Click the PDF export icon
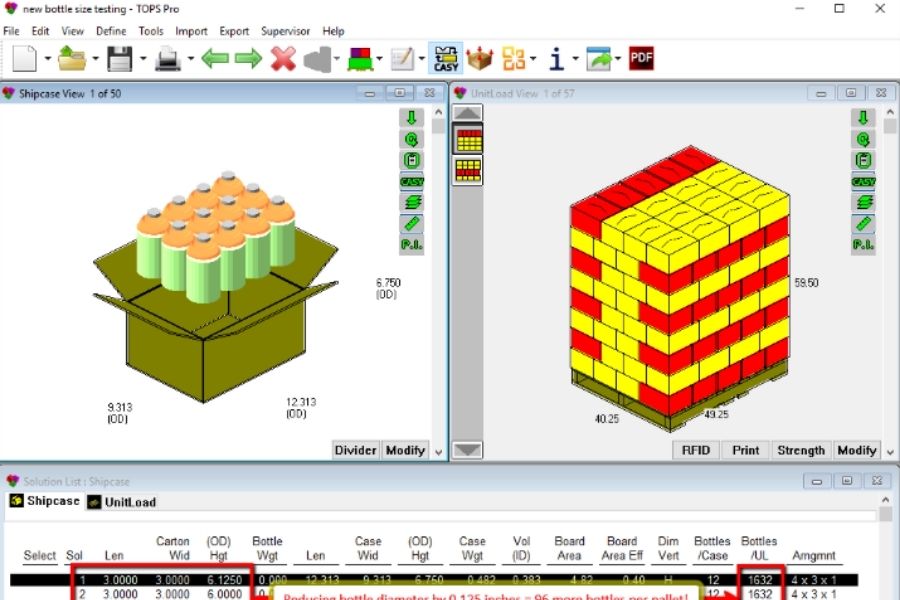Viewport: 900px width, 600px height. (641, 59)
